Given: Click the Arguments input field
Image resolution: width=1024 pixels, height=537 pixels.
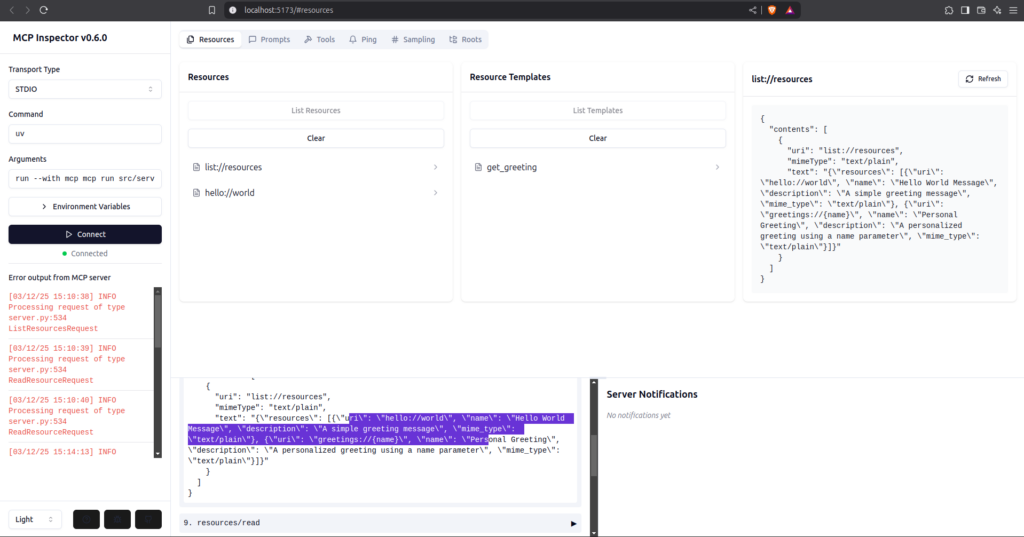Looking at the screenshot, I should 85,178.
